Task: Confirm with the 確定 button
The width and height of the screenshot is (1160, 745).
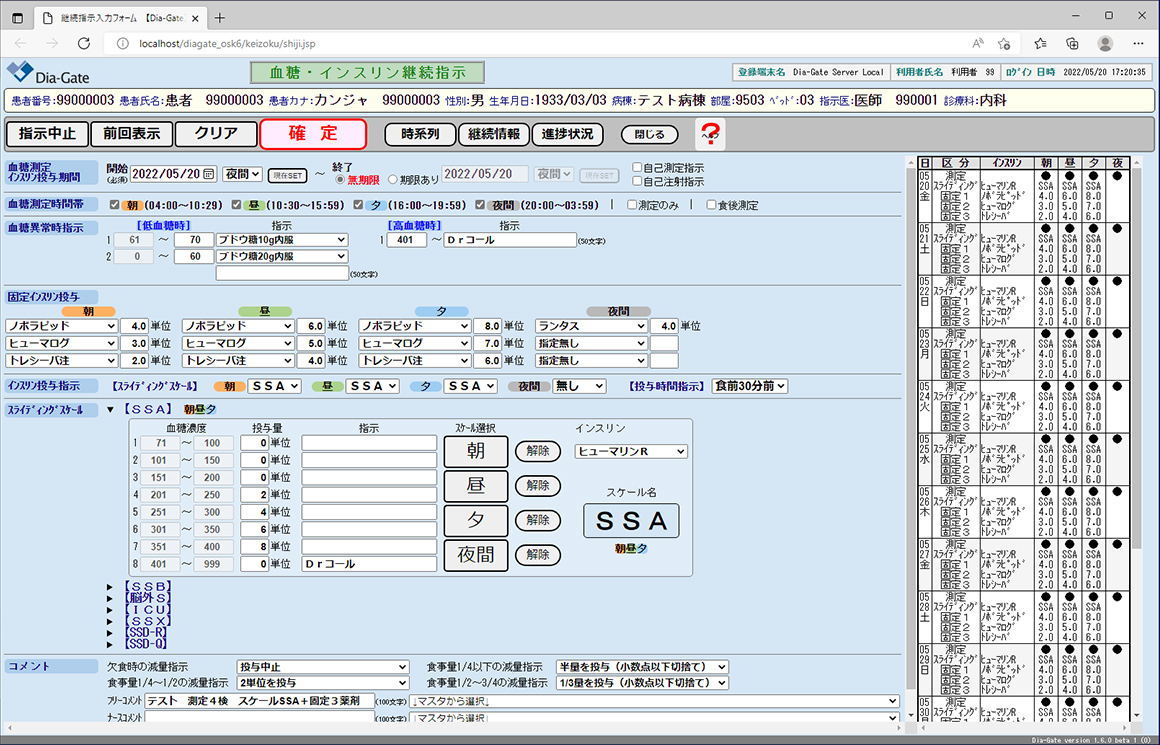Action: pos(313,134)
